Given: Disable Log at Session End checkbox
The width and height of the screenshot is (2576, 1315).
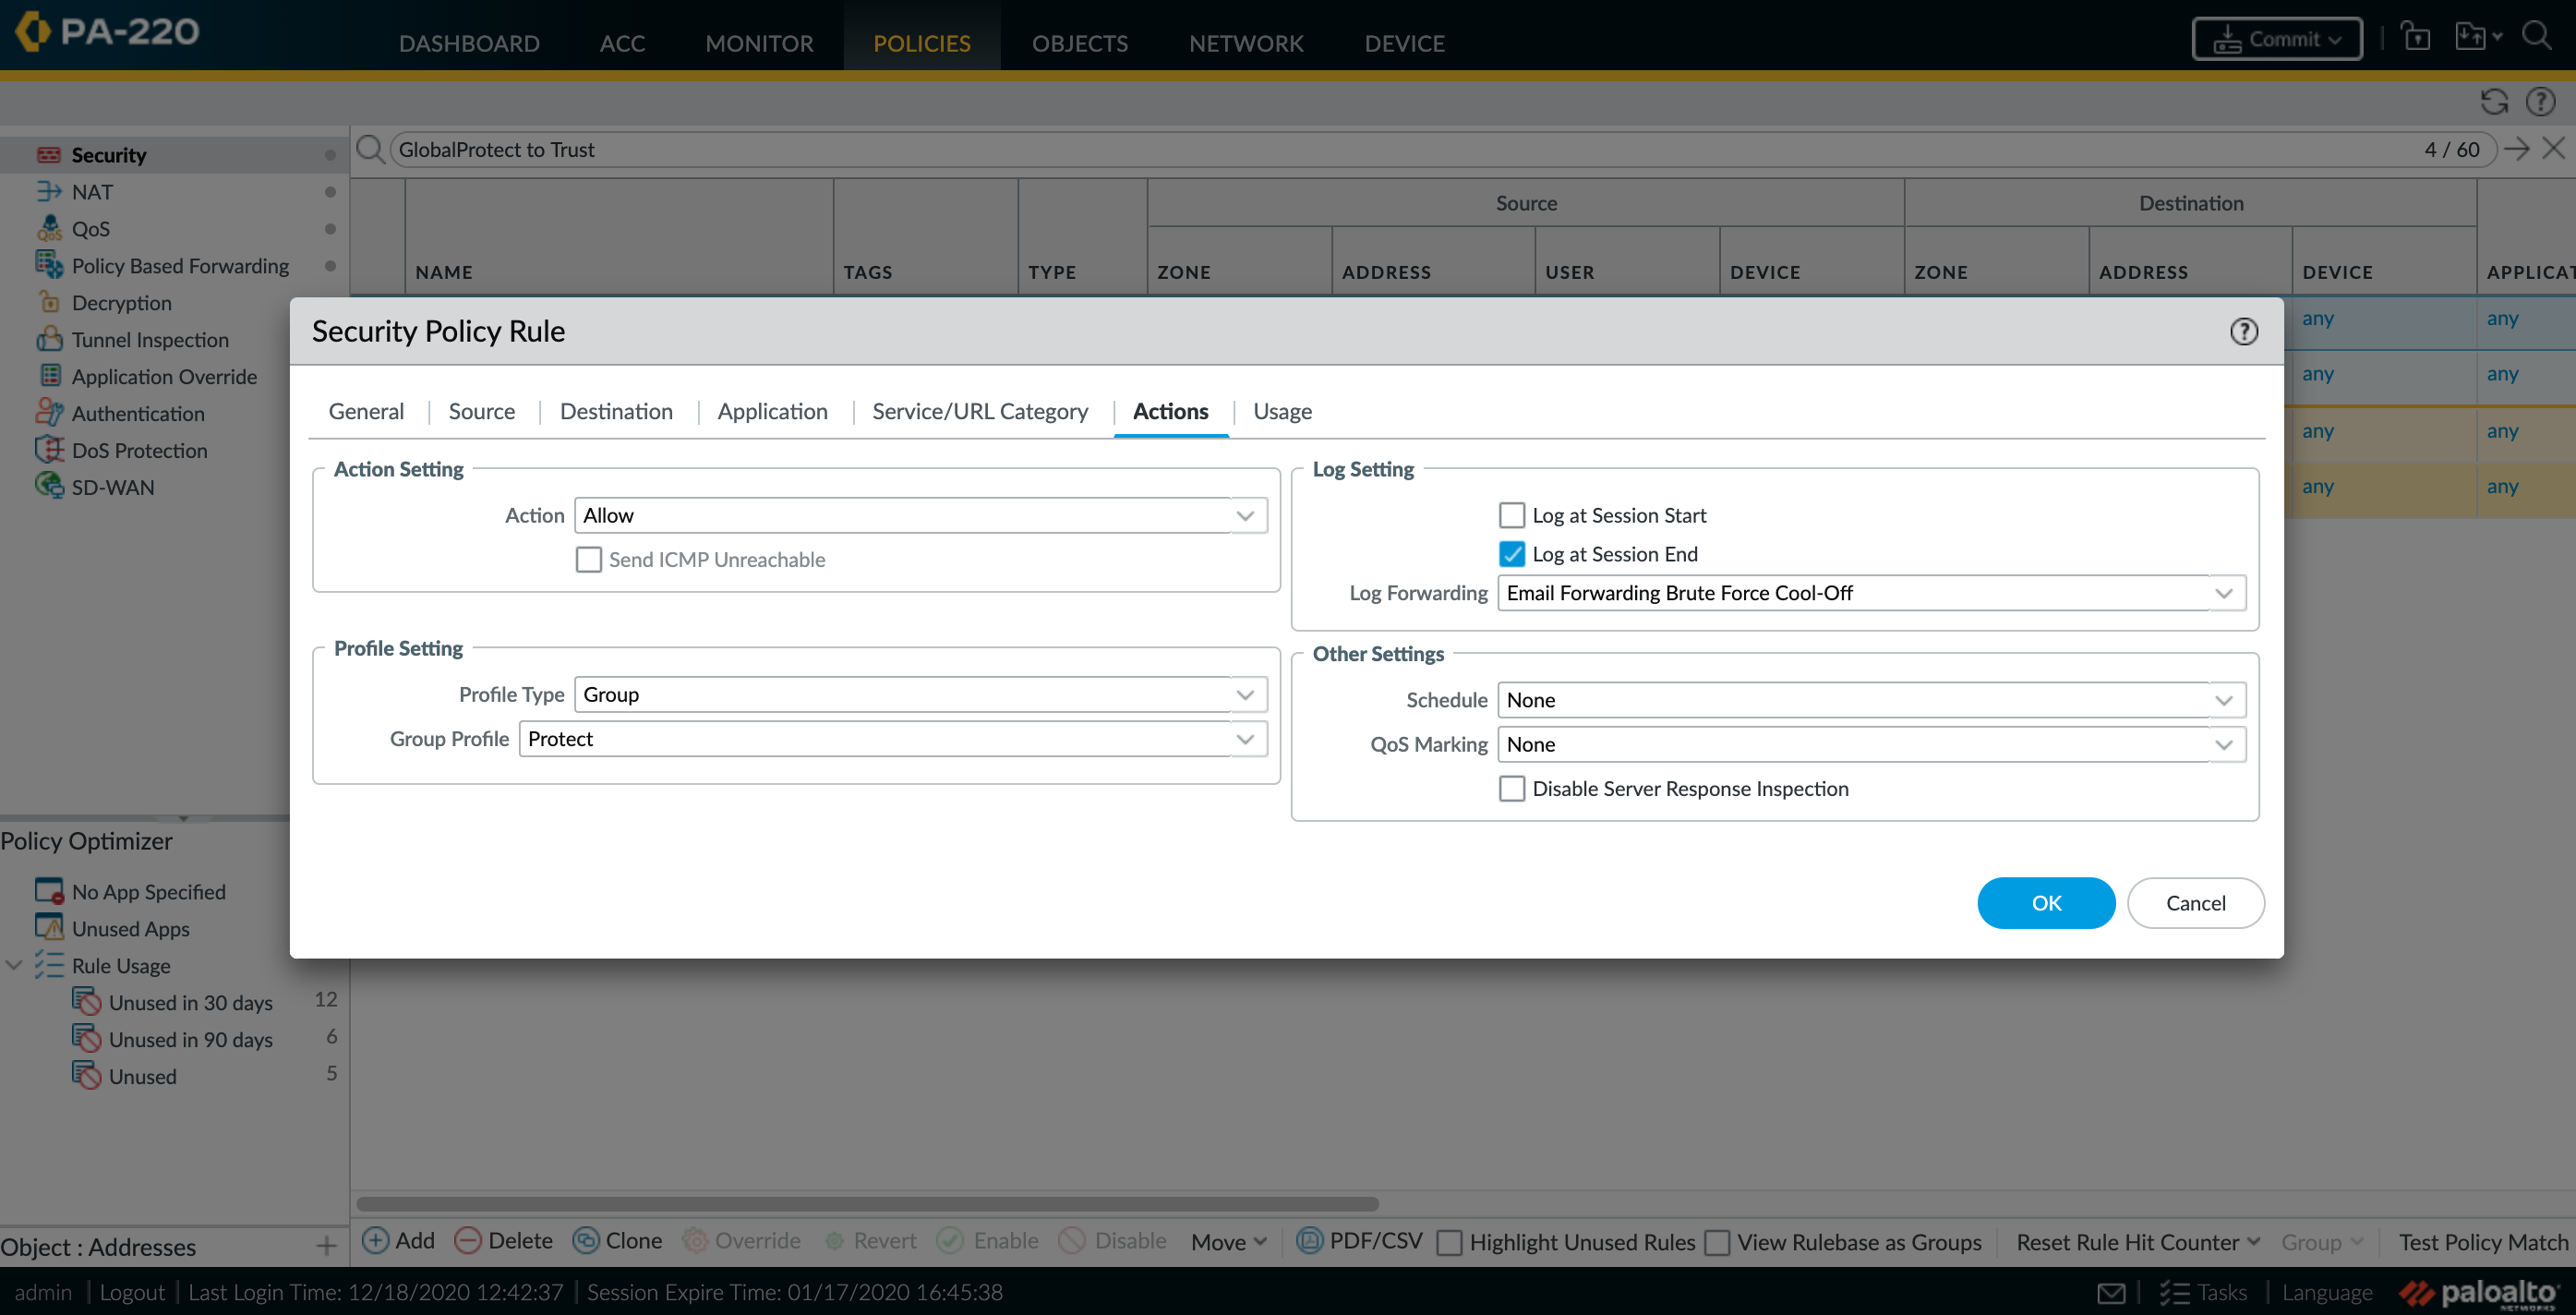Looking at the screenshot, I should (1511, 553).
